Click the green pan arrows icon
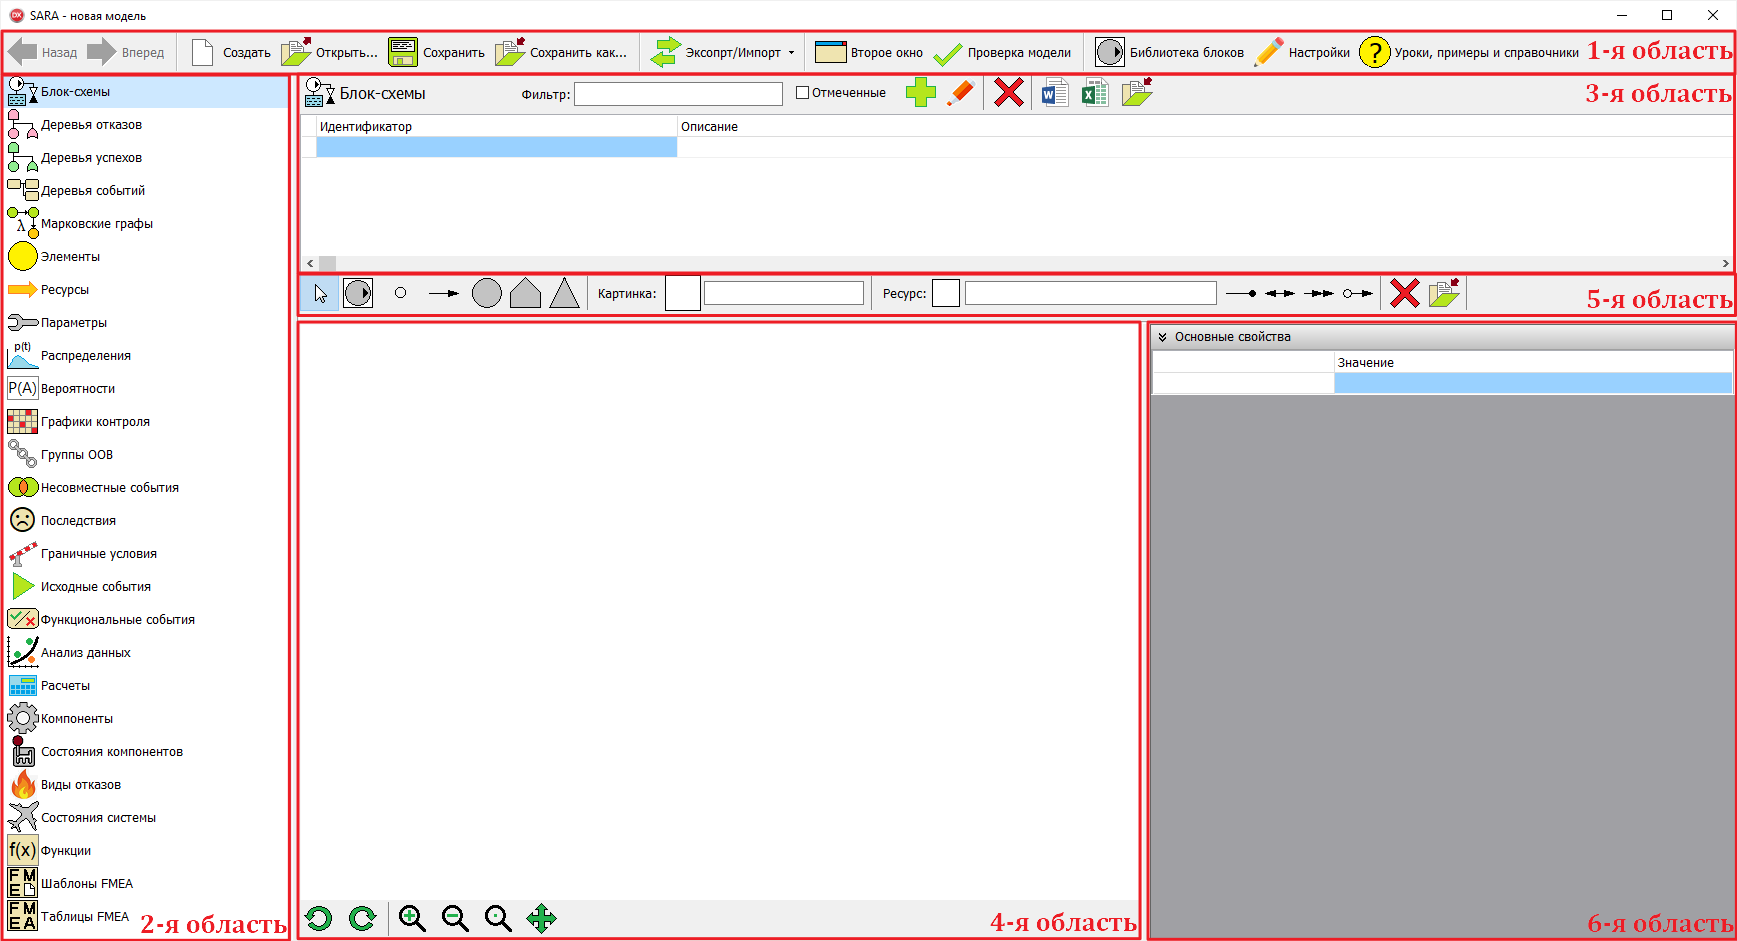This screenshot has width=1737, height=941. click(541, 918)
